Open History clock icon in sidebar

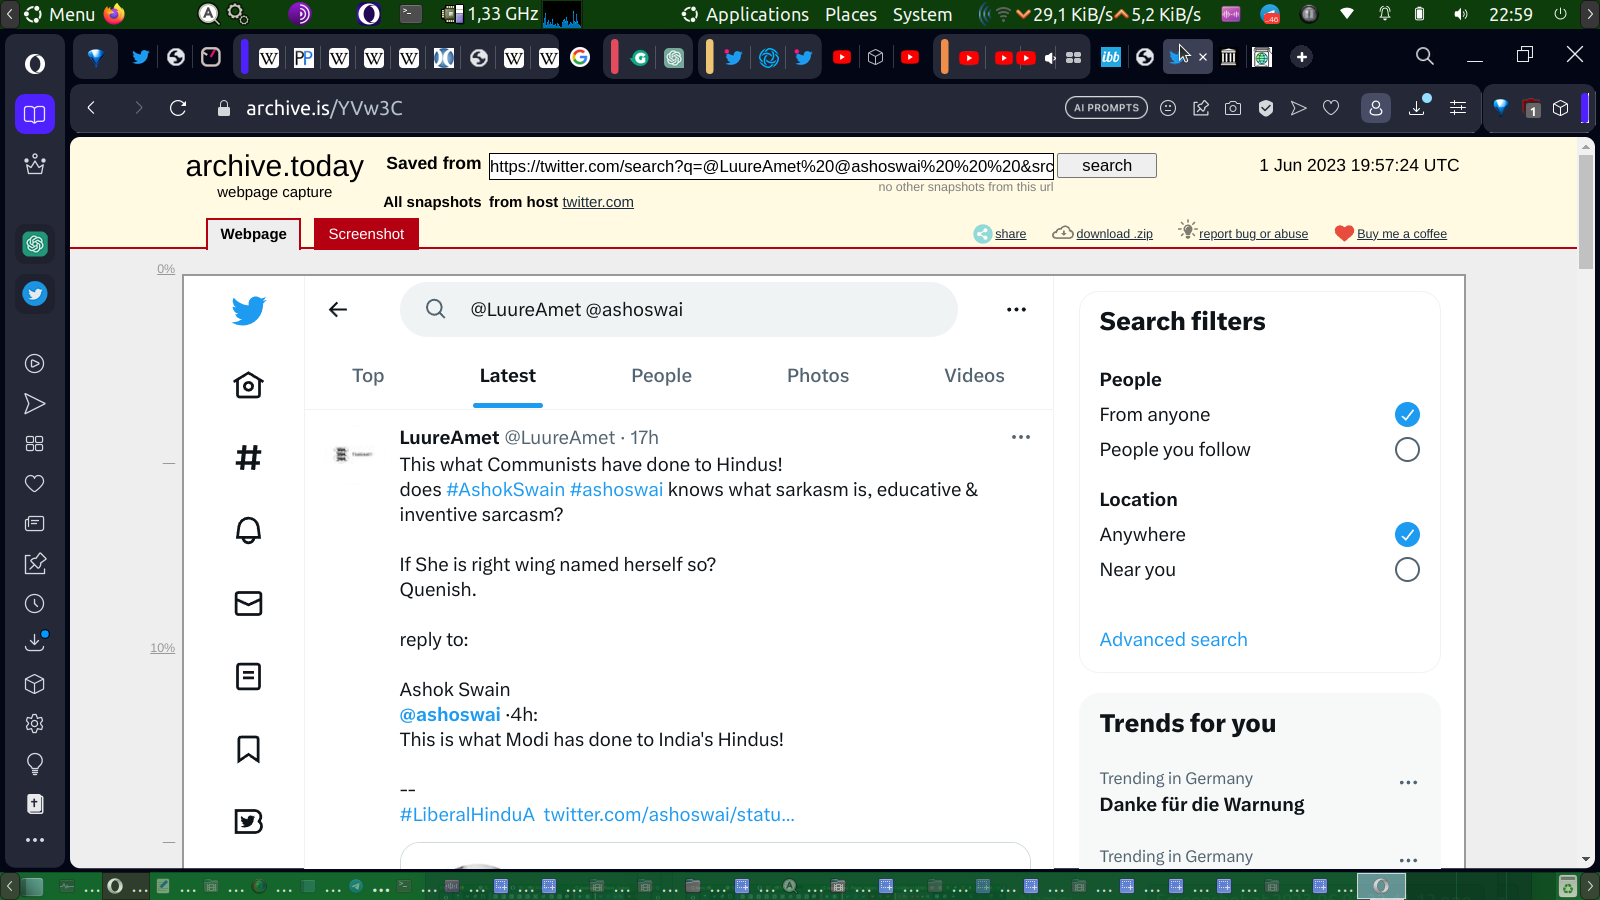pos(35,604)
